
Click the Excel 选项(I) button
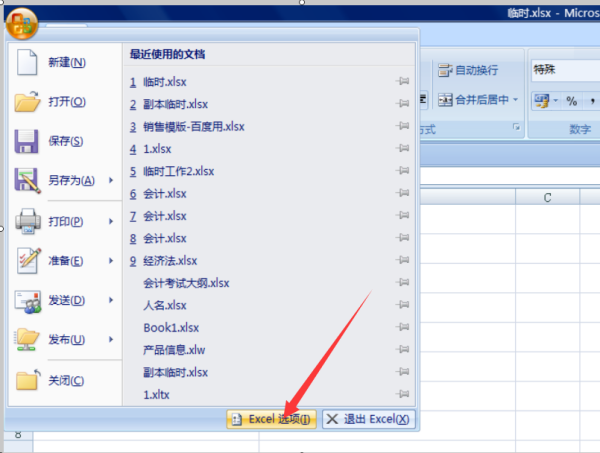(271, 419)
